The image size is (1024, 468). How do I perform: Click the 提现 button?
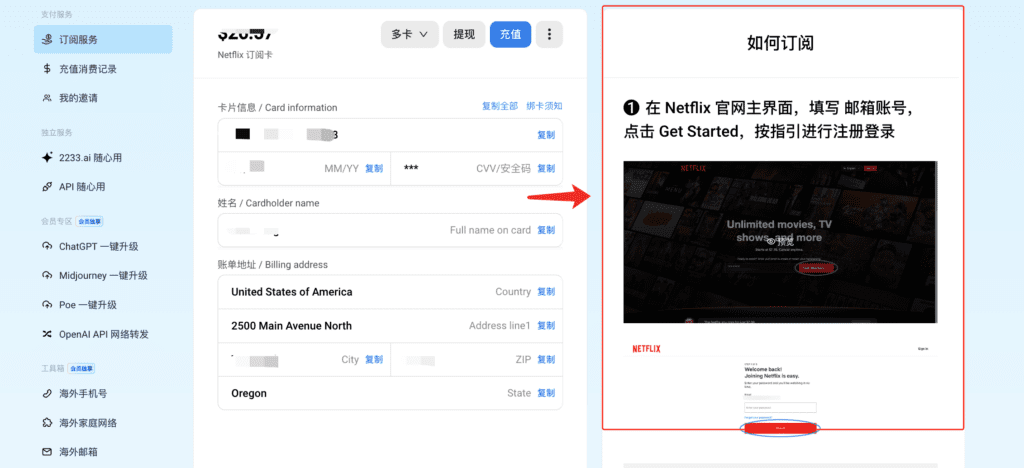point(464,35)
